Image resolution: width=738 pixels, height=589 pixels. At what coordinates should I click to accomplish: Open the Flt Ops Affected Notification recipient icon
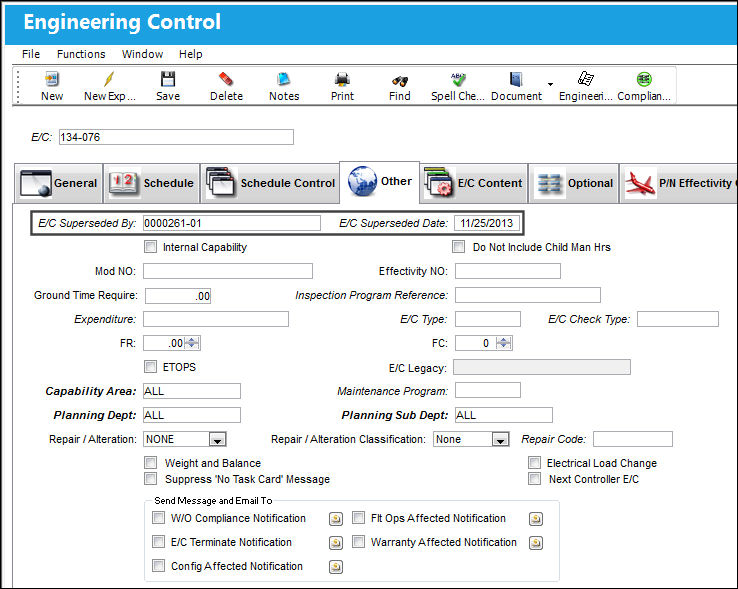pyautogui.click(x=536, y=519)
